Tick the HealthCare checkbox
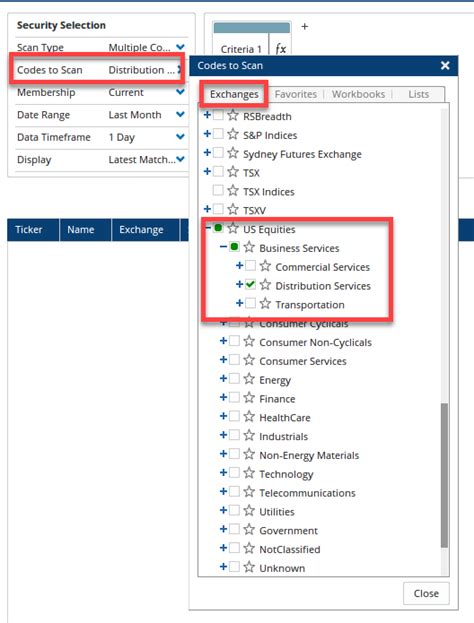Viewport: 474px width, 623px height. pos(234,416)
